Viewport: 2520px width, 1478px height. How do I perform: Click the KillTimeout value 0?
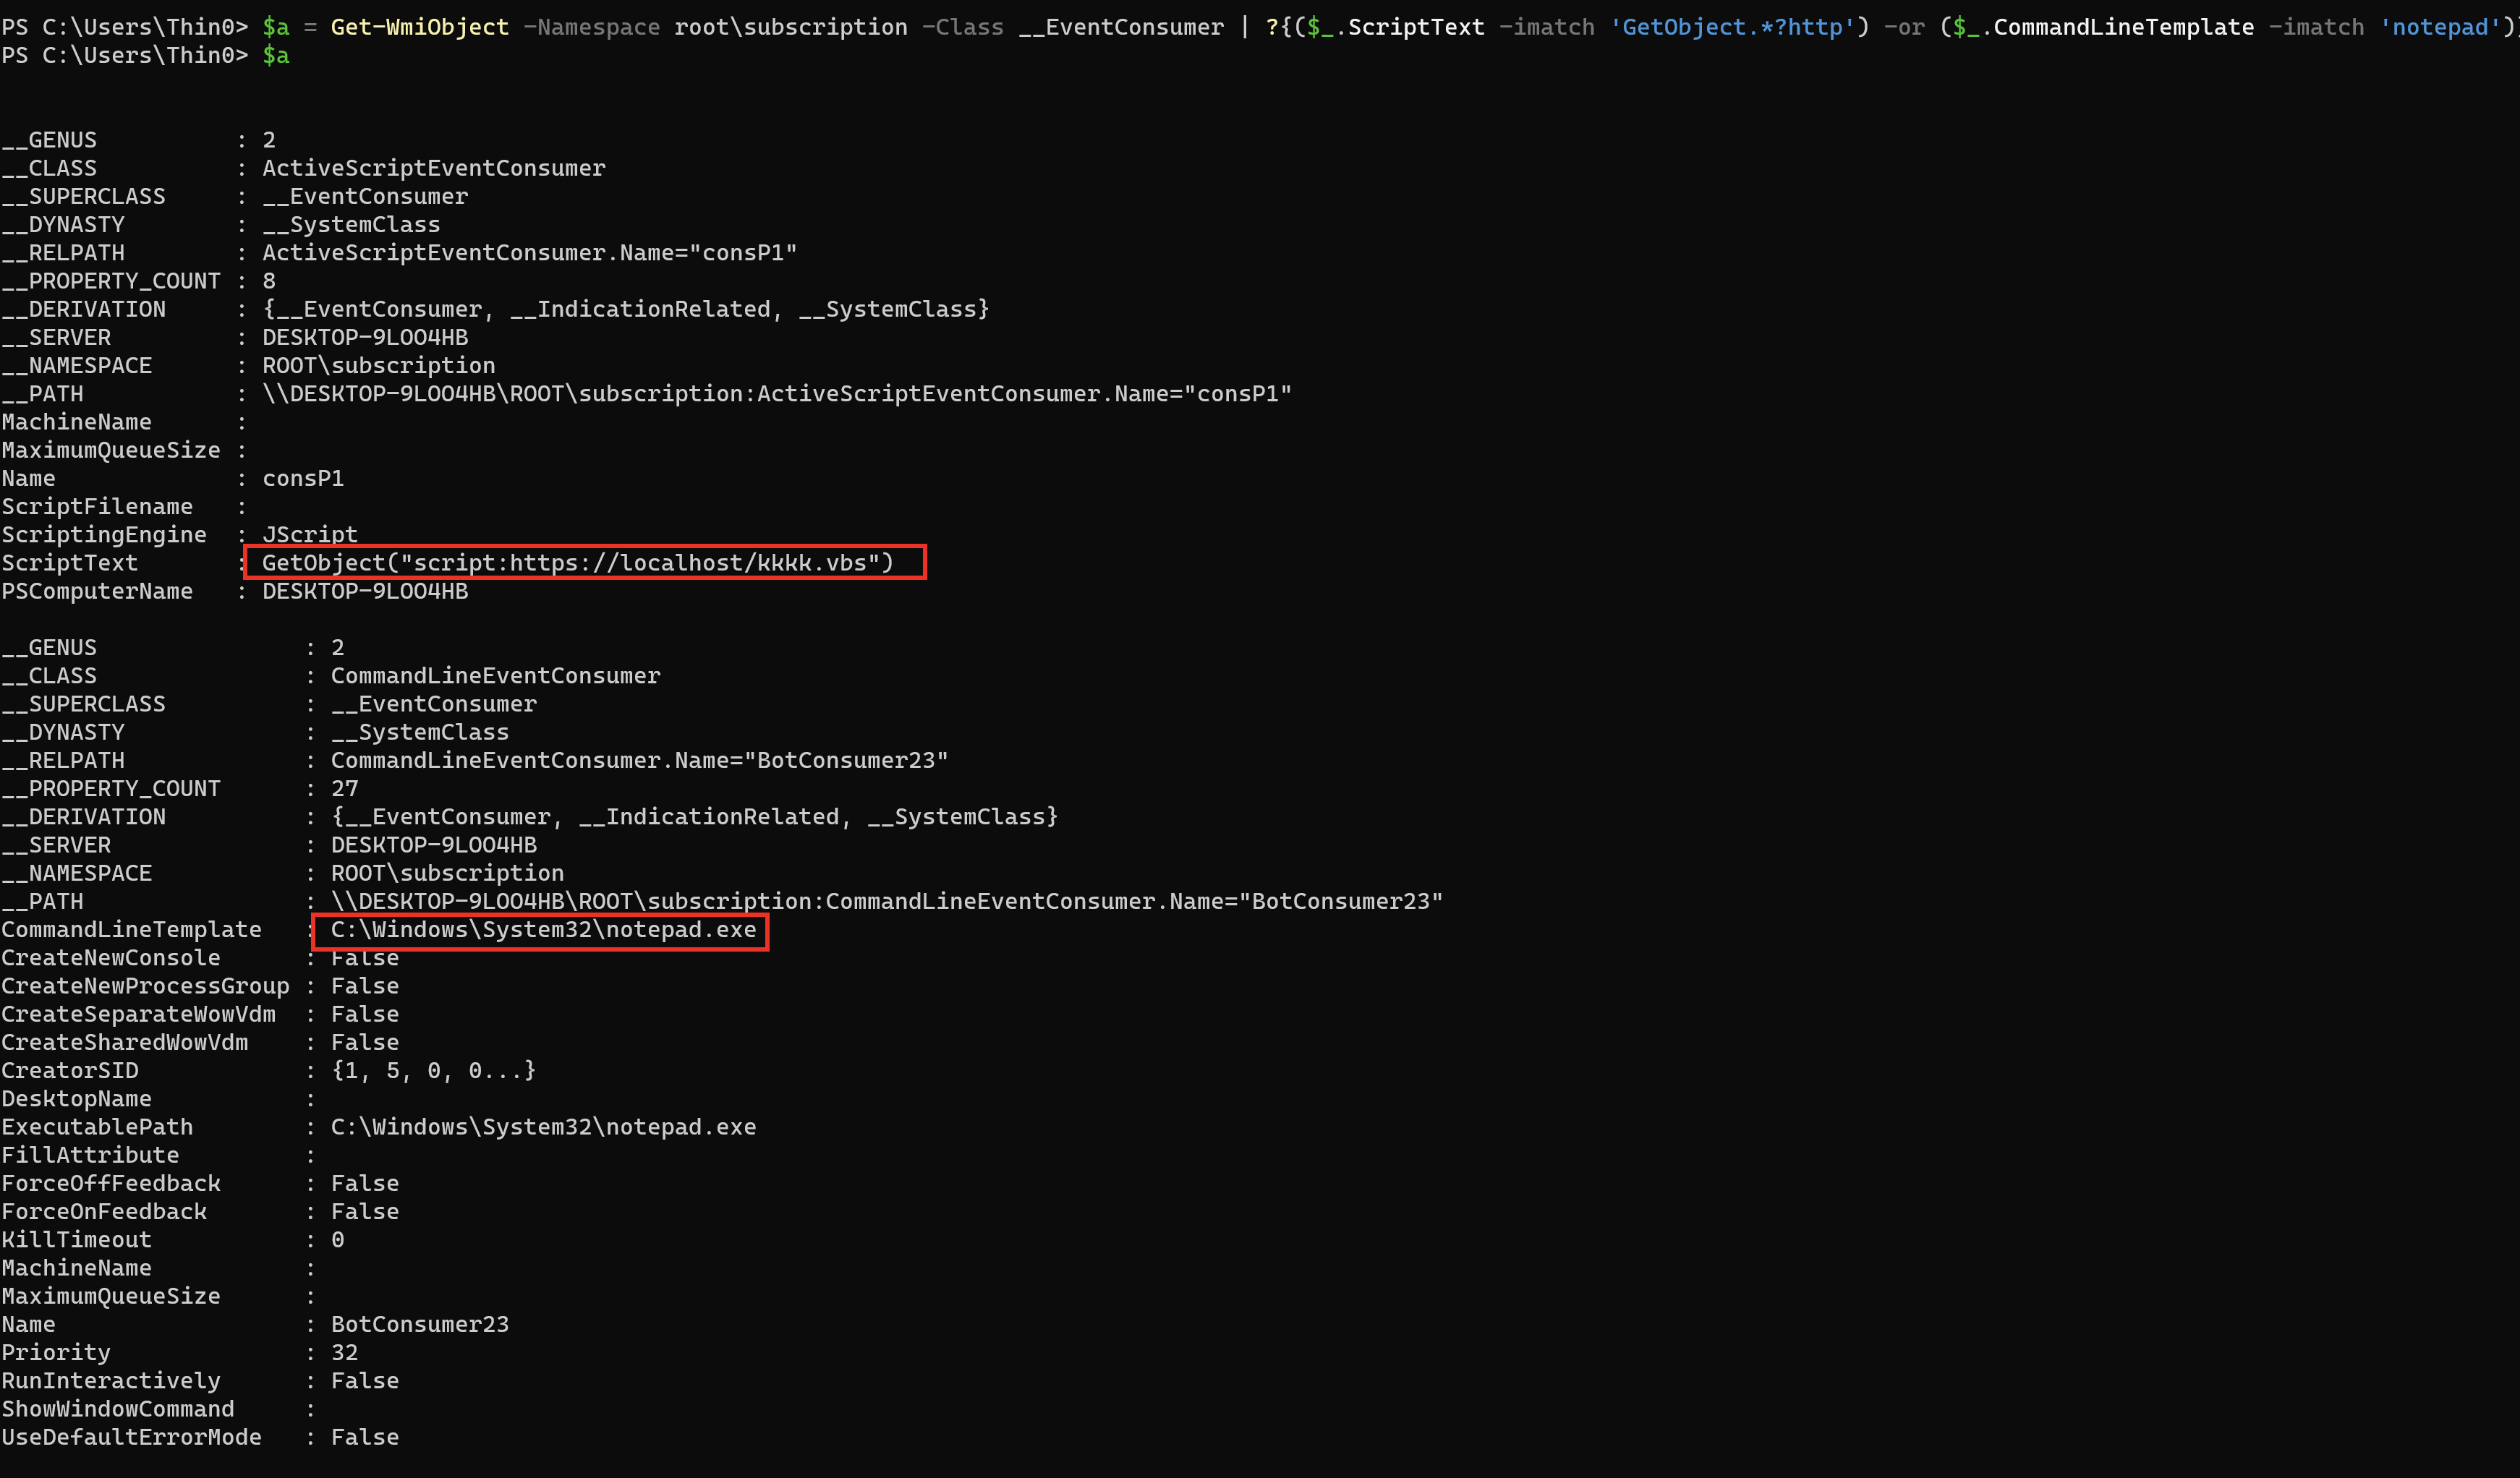[x=338, y=1240]
